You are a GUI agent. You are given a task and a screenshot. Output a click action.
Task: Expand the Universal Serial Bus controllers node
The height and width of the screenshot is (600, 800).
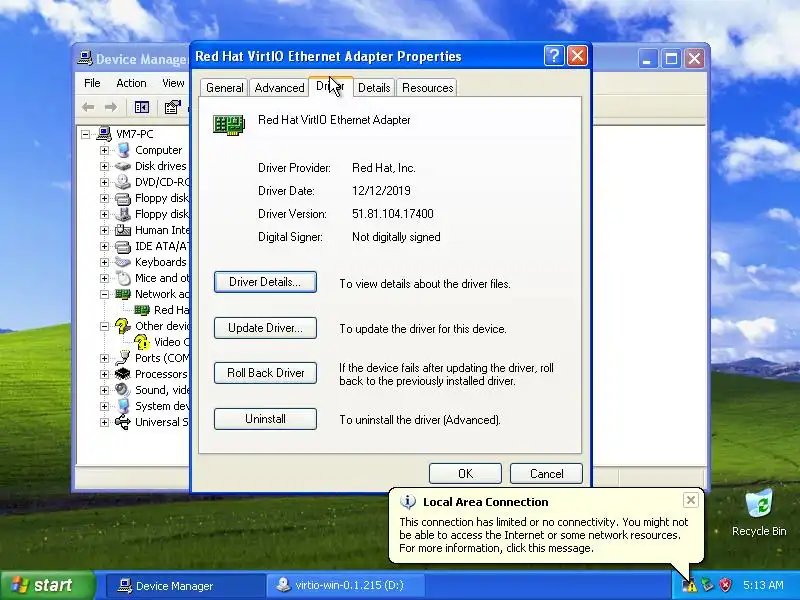tap(104, 422)
